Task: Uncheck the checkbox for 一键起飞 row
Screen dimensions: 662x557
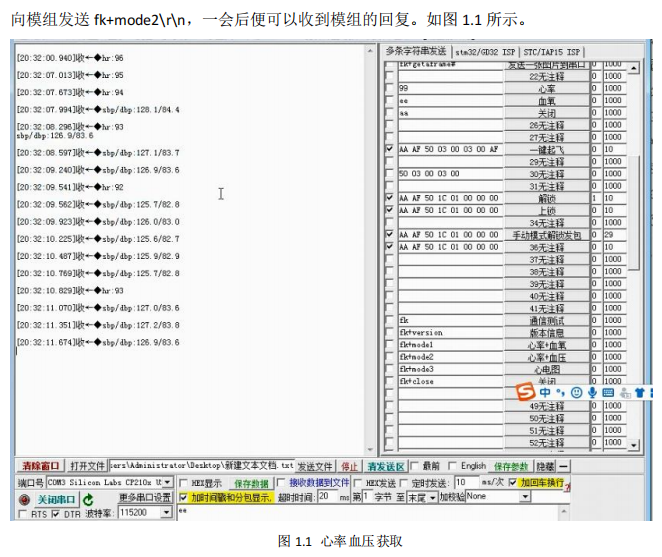Action: click(x=389, y=149)
